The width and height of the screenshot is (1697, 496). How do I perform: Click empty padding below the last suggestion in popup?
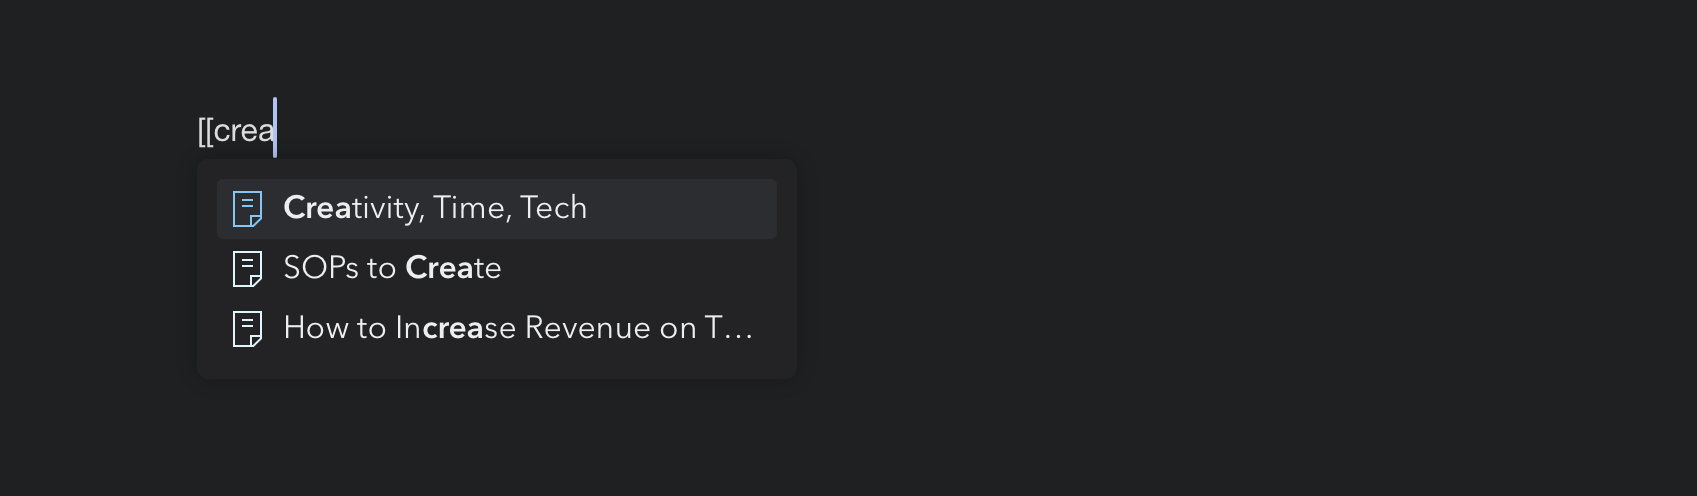(497, 368)
